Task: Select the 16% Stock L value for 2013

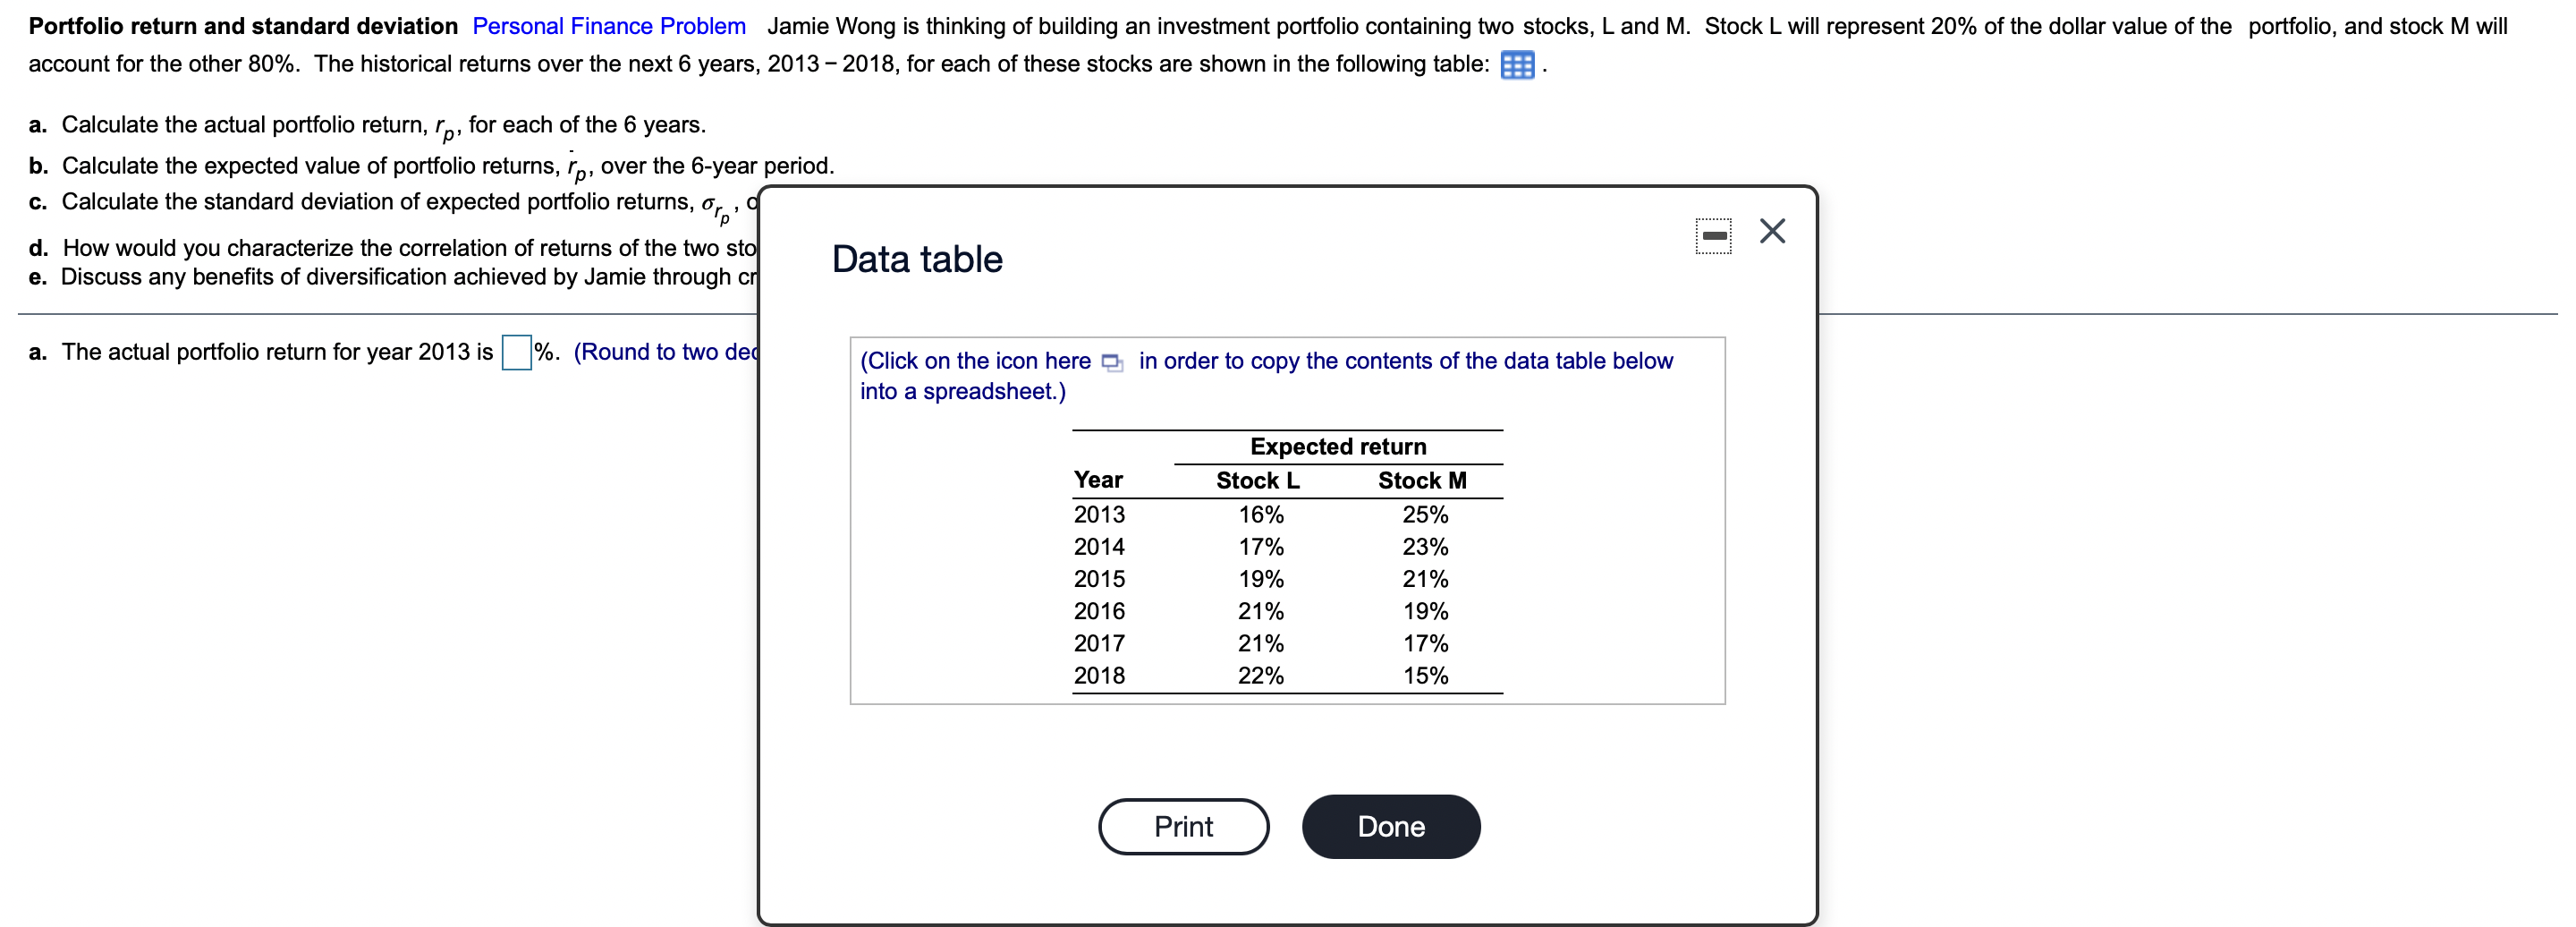Action: tap(1259, 514)
